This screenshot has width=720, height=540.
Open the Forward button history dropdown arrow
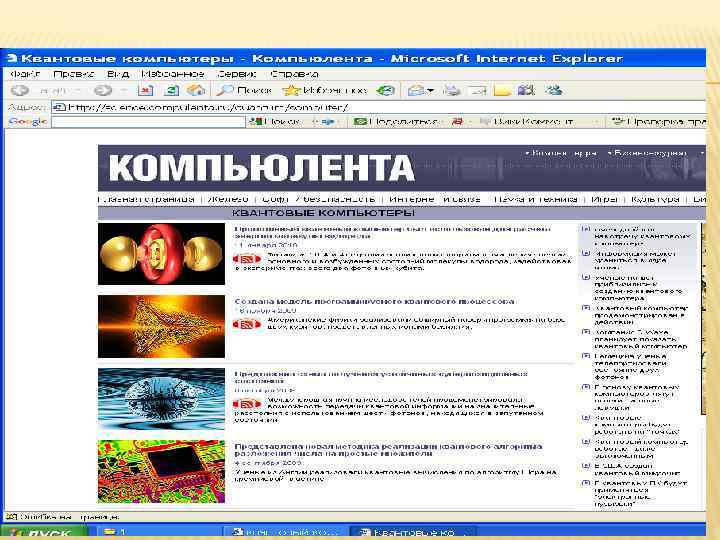coord(123,91)
